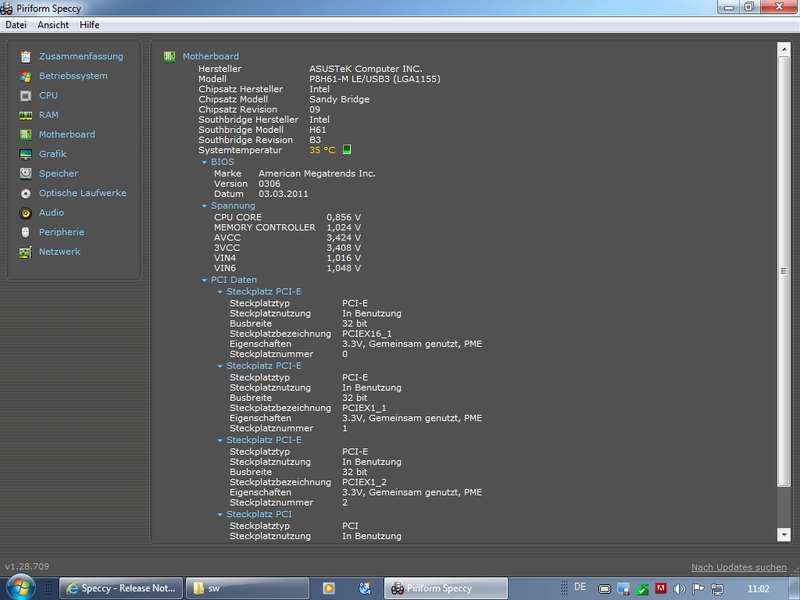Collapse the Steckplatz PCI section
This screenshot has width=800, height=600.
point(220,514)
